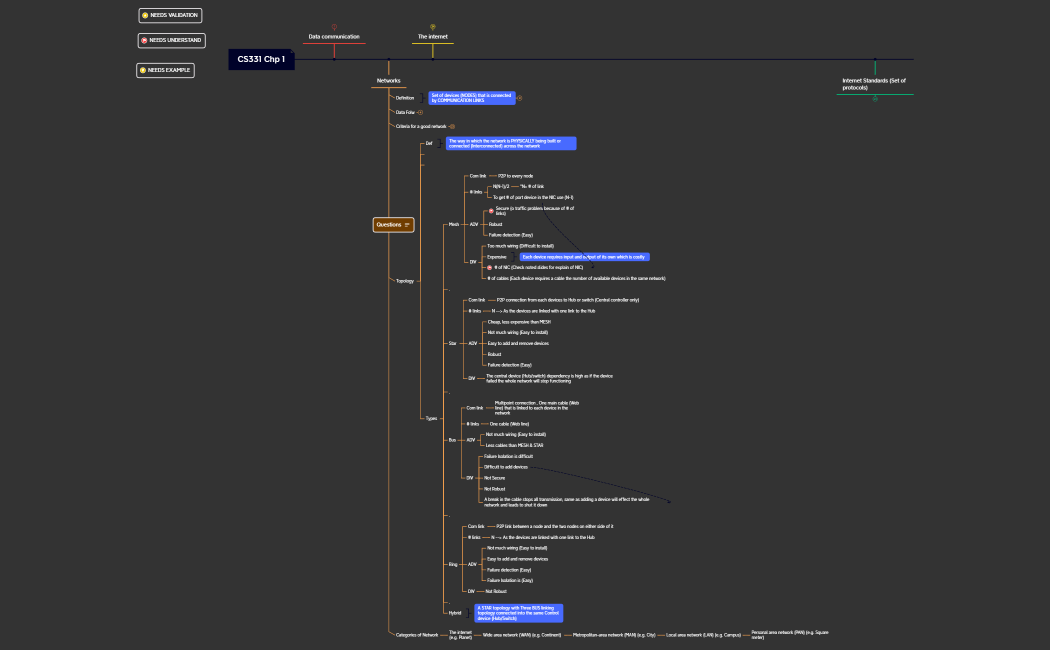Expand the Criteria for a good network branch

point(452,127)
